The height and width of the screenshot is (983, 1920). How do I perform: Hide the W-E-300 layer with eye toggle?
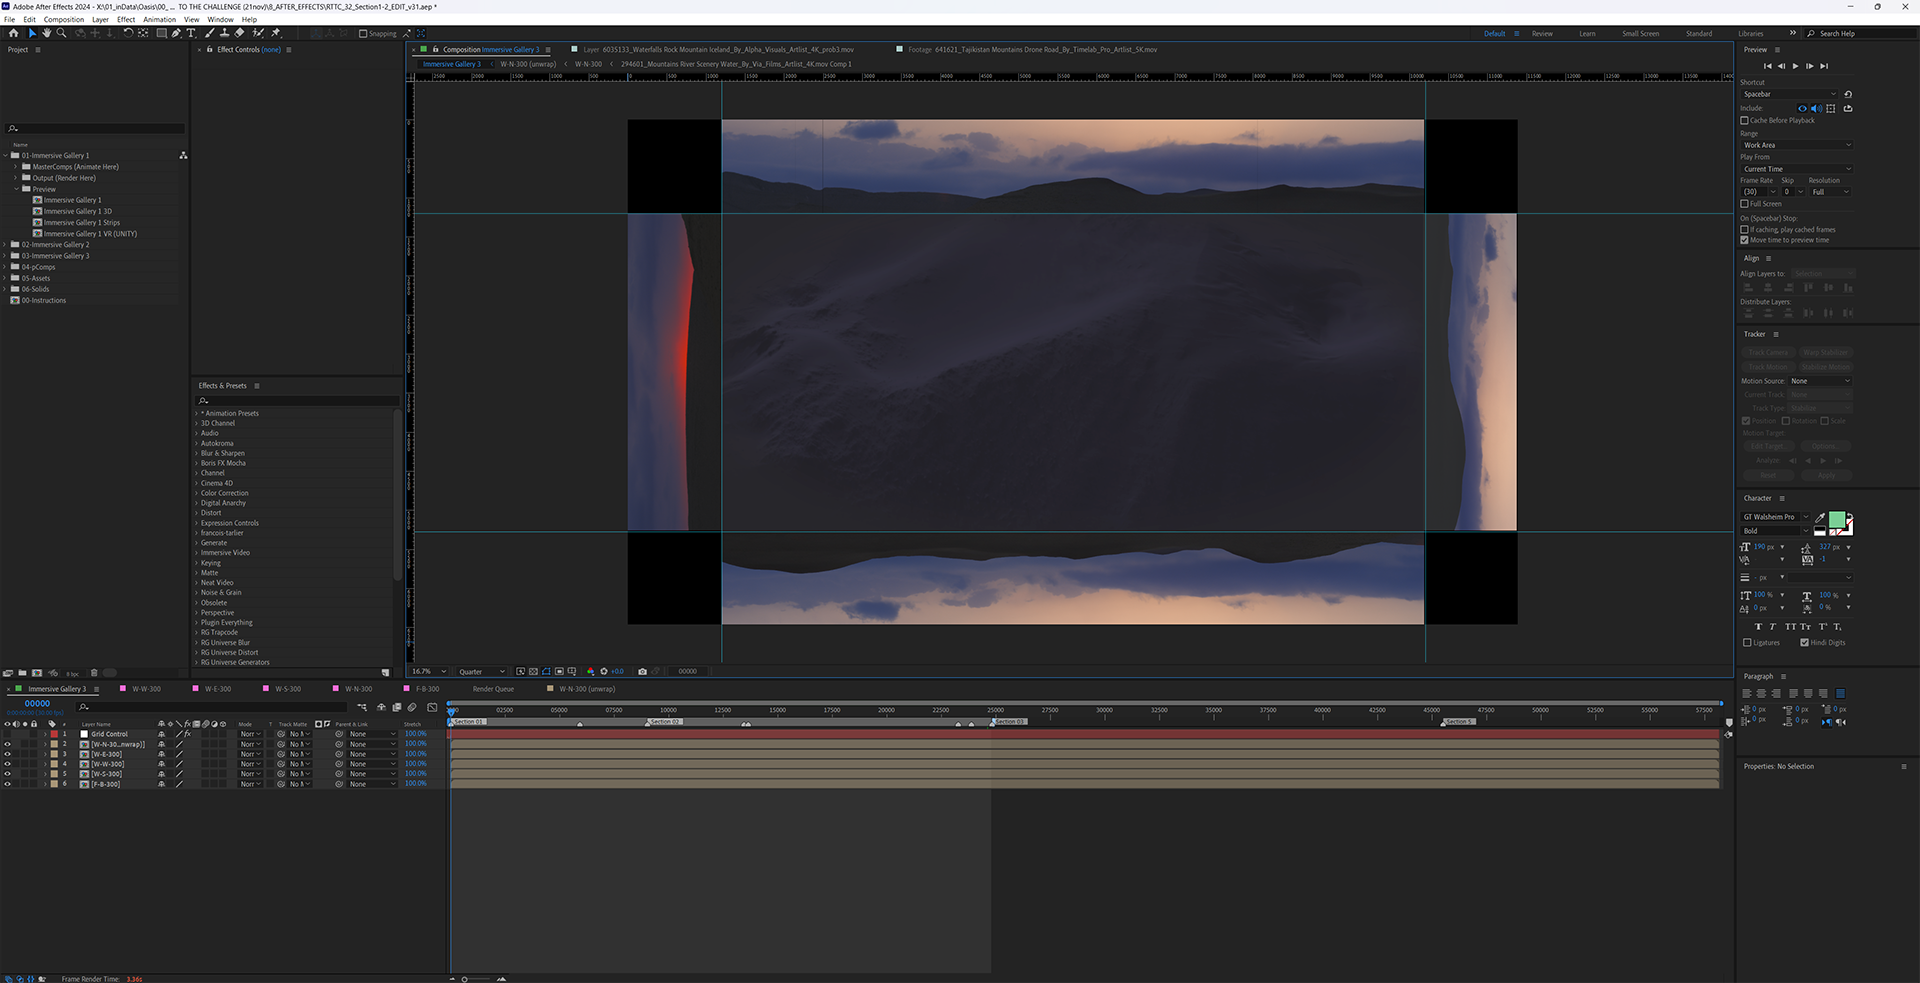click(x=7, y=754)
